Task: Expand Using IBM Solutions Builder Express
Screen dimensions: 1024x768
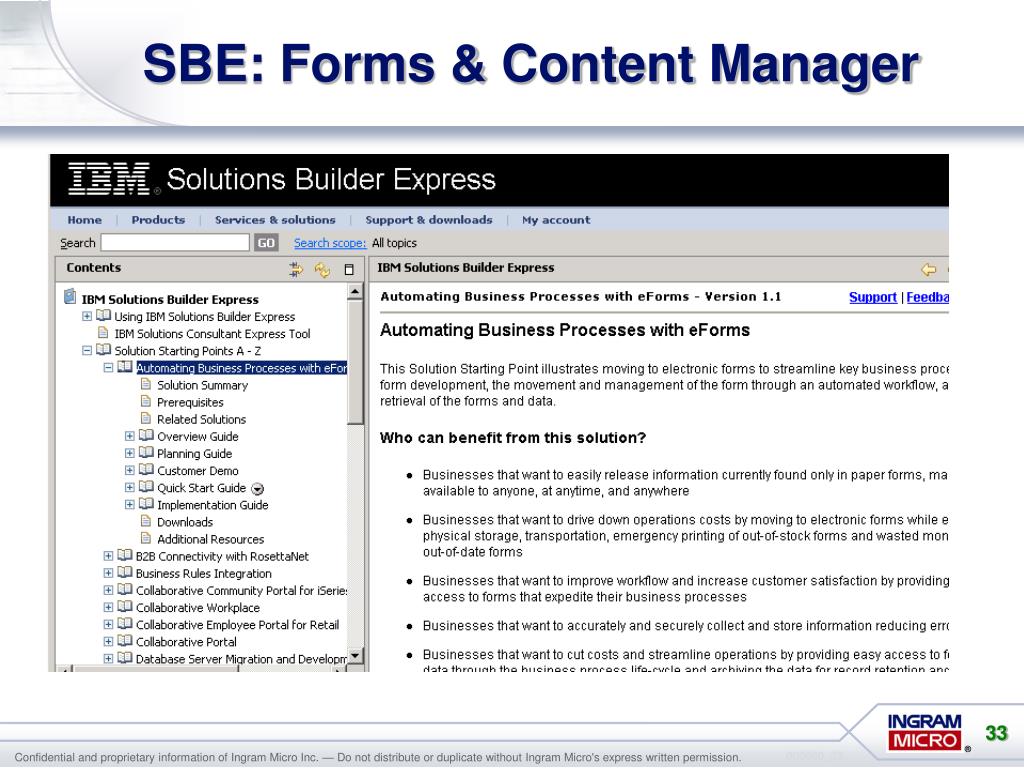Action: (x=87, y=316)
